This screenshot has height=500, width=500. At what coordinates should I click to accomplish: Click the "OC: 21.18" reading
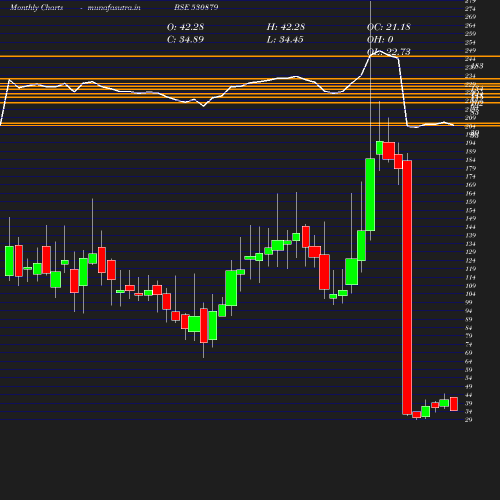[x=389, y=27]
